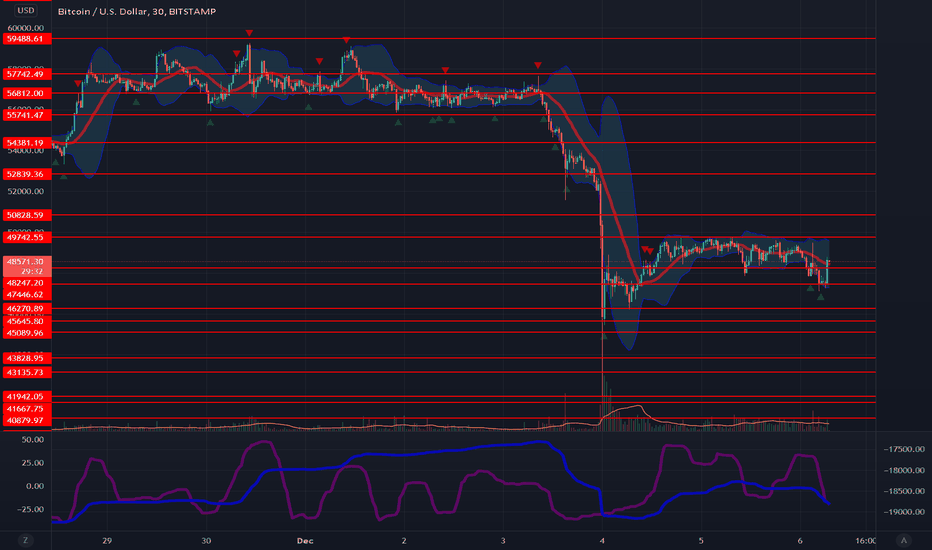Select the 55741.47 price level label
Screen dimensions: 932x550
coord(27,115)
